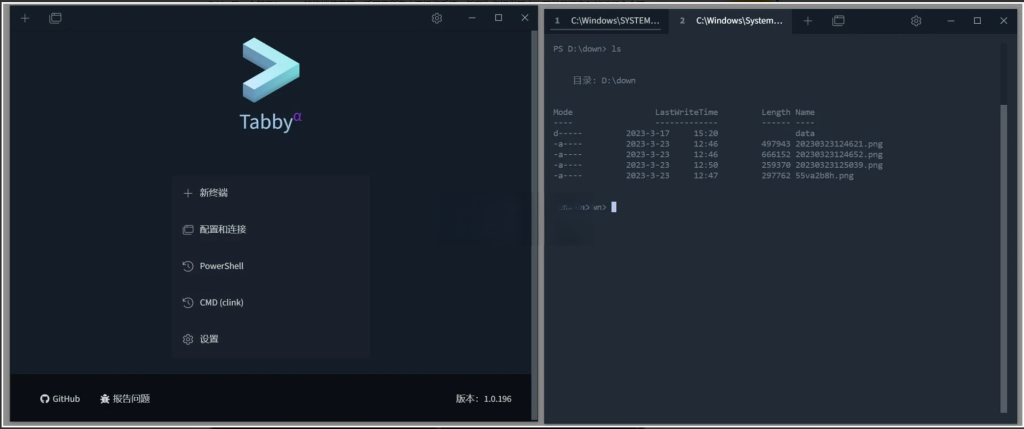Click the history icon beside CMD (clink)
Viewport: 1024px width, 429px height.
coord(188,303)
